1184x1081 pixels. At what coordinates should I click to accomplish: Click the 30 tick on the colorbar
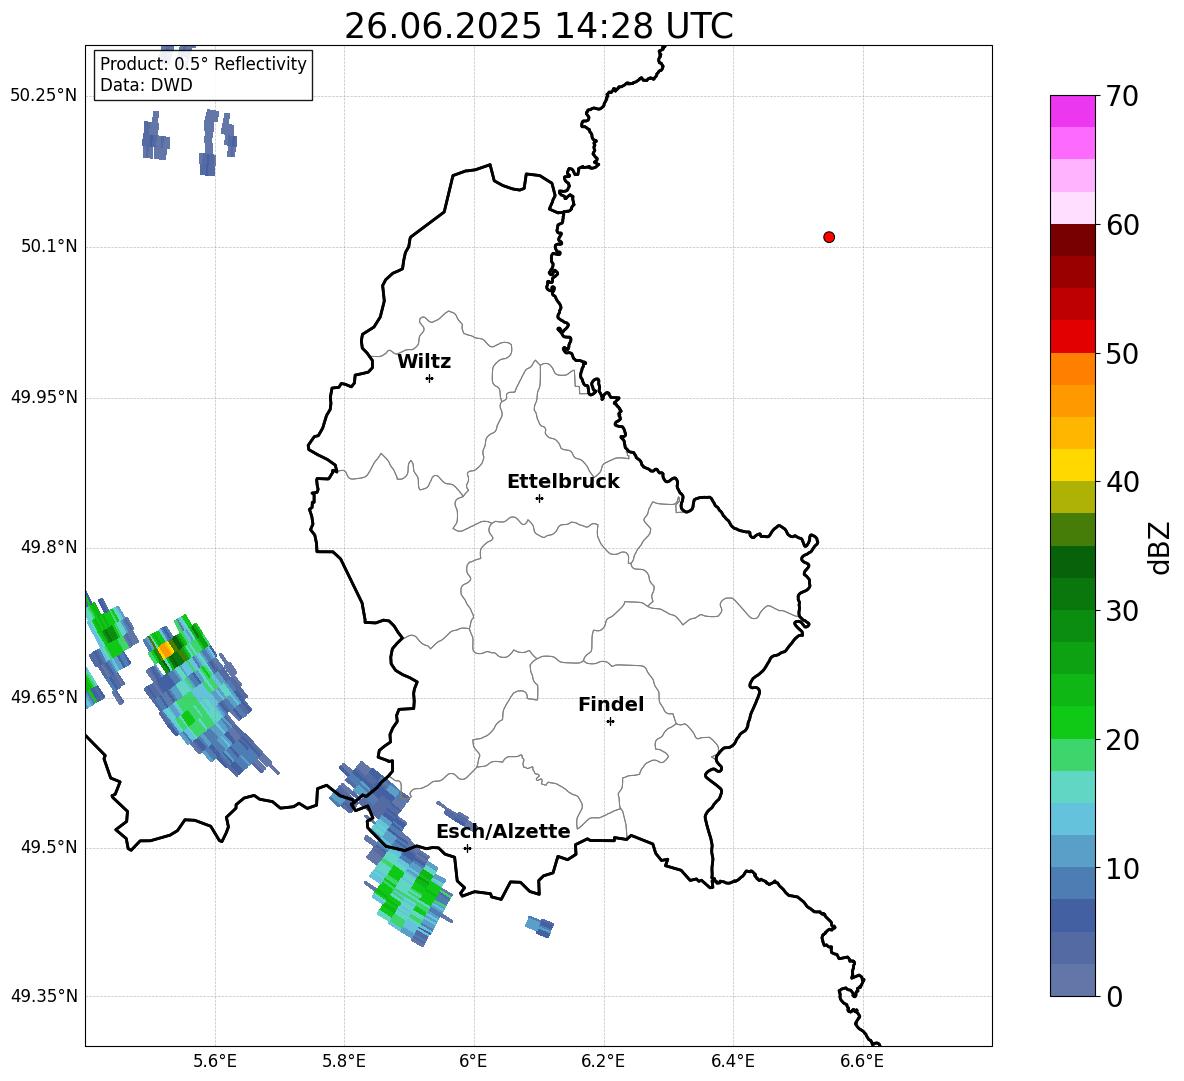click(x=1122, y=610)
